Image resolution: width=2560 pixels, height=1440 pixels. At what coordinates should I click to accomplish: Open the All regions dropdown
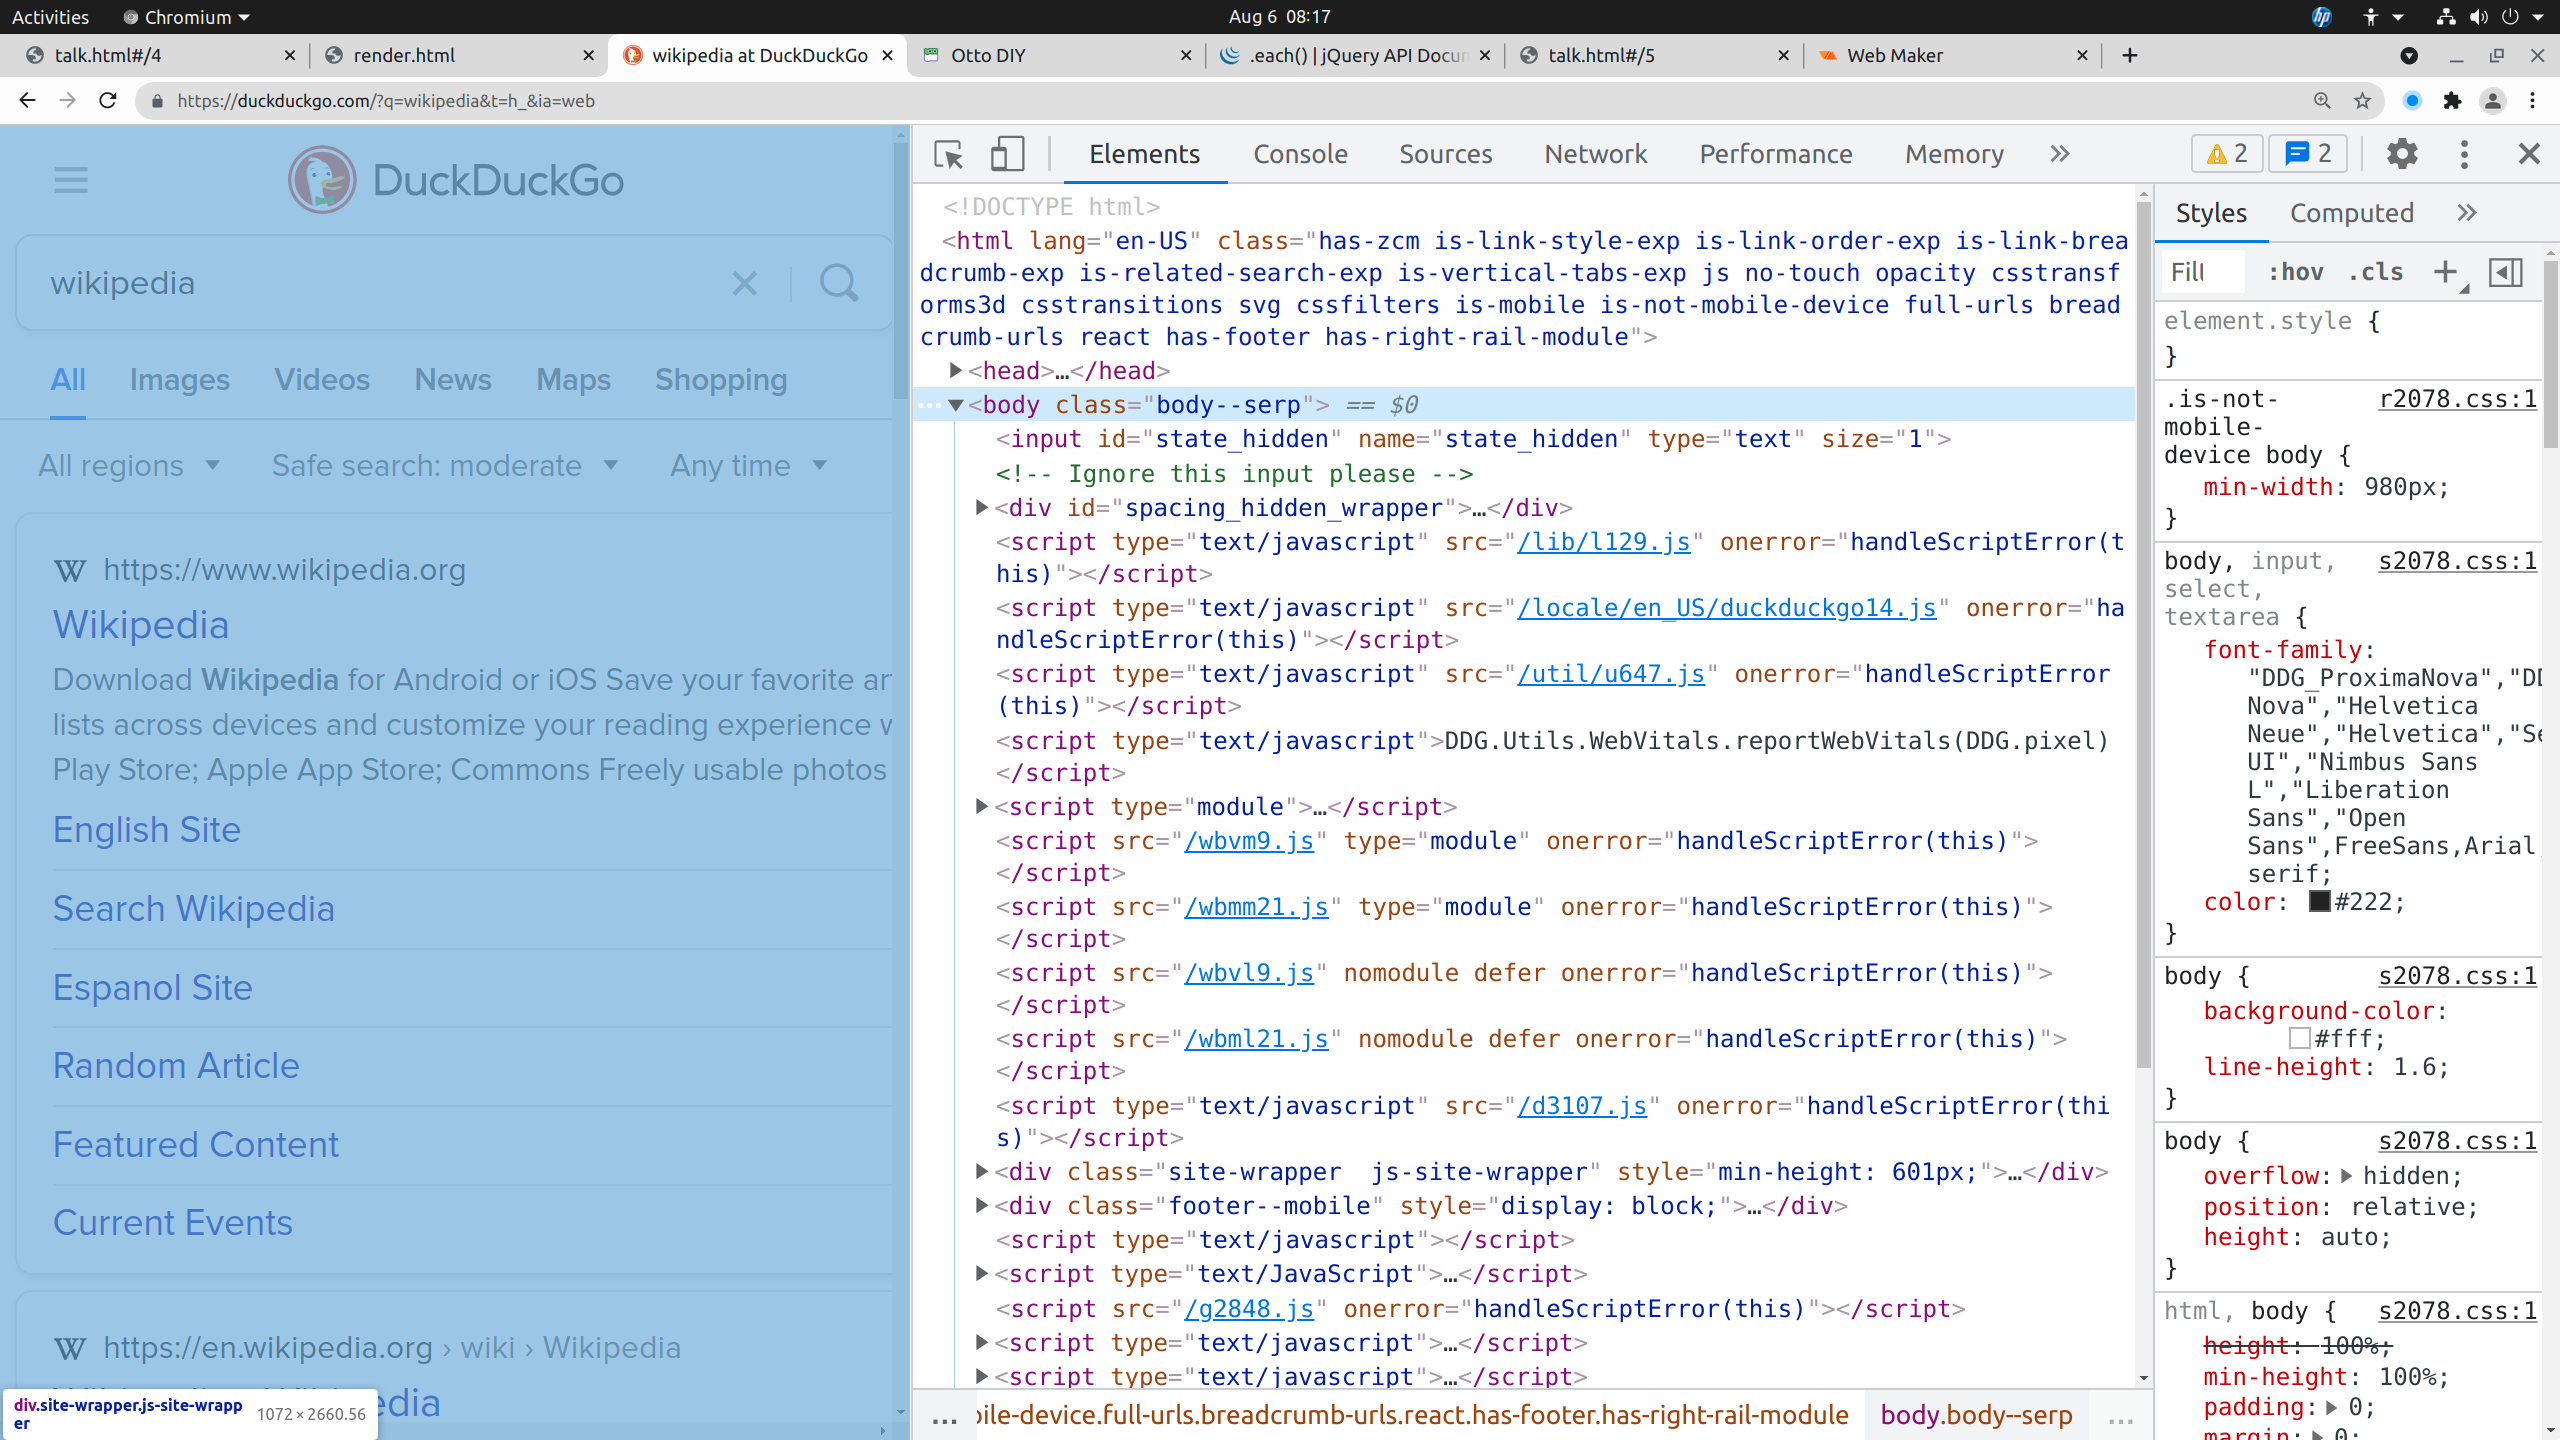pyautogui.click(x=129, y=466)
